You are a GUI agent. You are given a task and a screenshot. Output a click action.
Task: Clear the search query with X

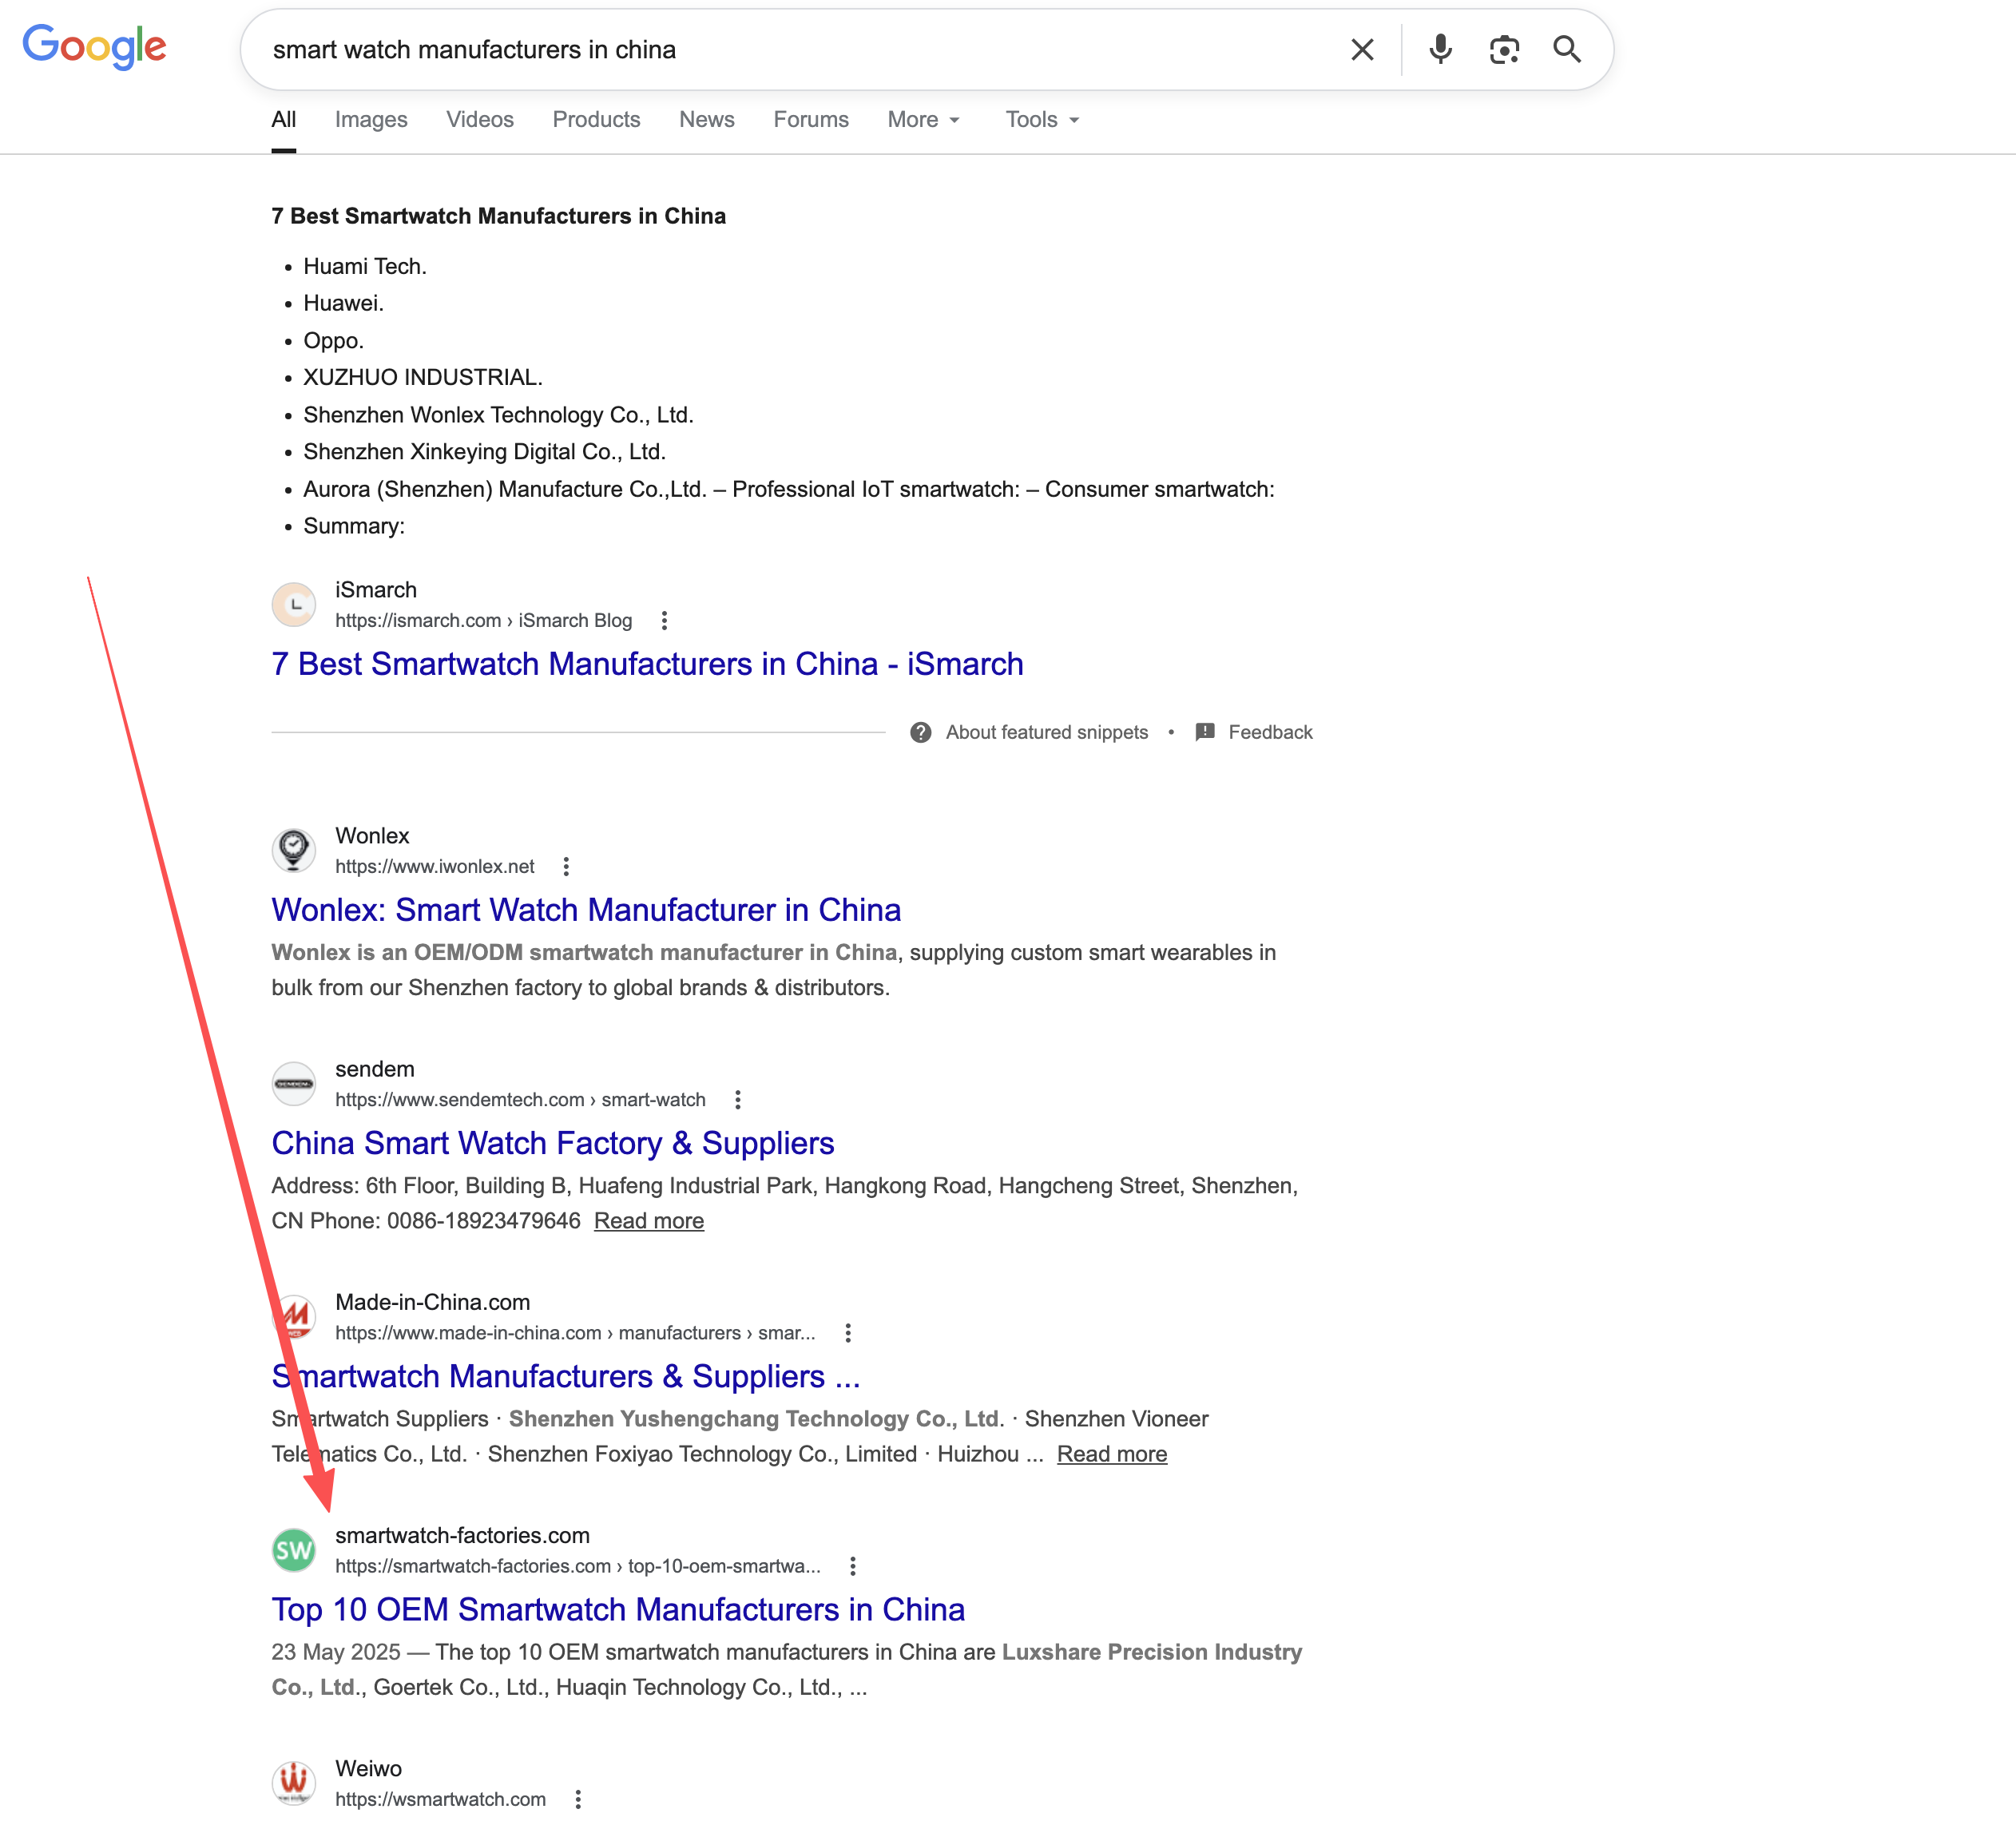click(x=1362, y=50)
